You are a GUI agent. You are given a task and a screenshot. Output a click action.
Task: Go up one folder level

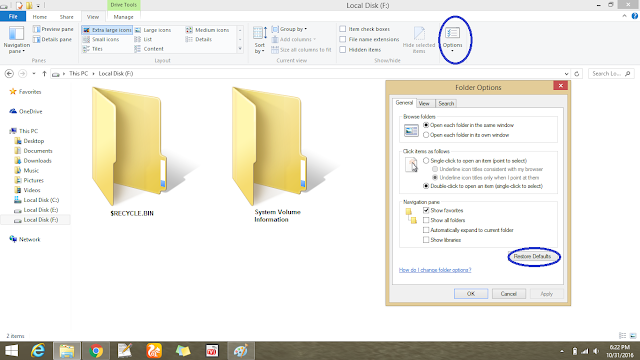pos(44,73)
